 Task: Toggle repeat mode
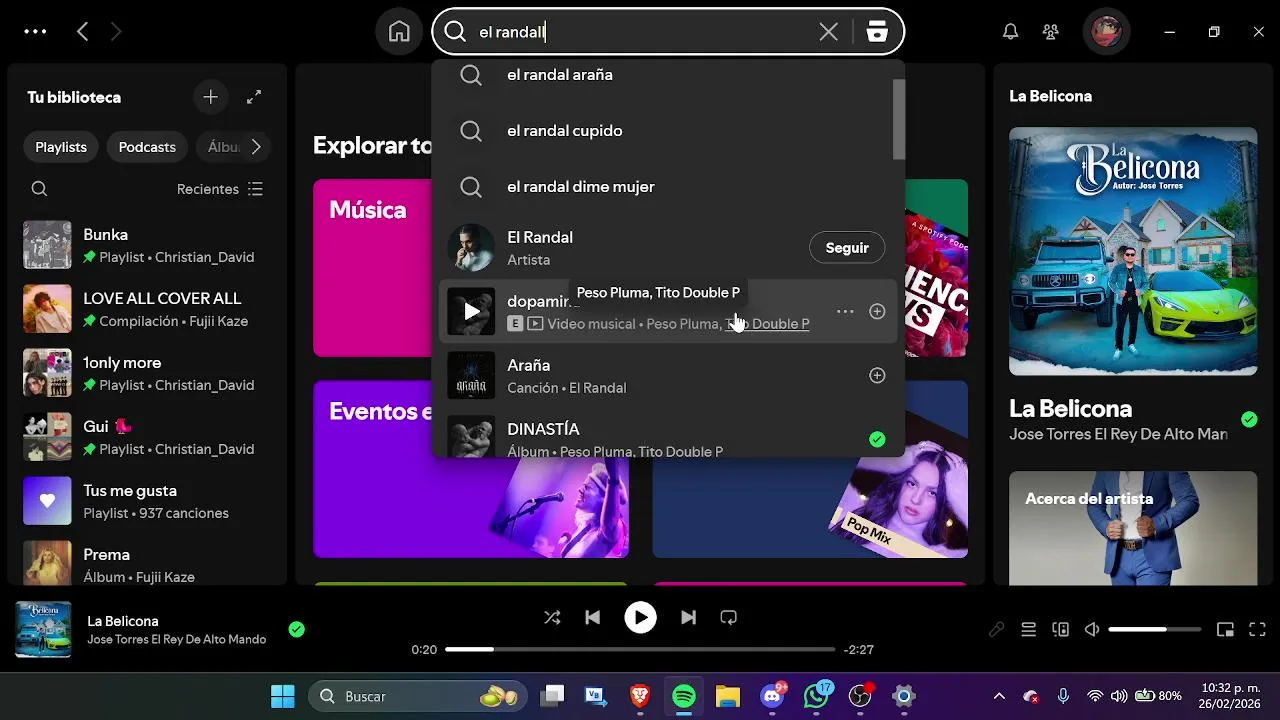click(x=728, y=618)
